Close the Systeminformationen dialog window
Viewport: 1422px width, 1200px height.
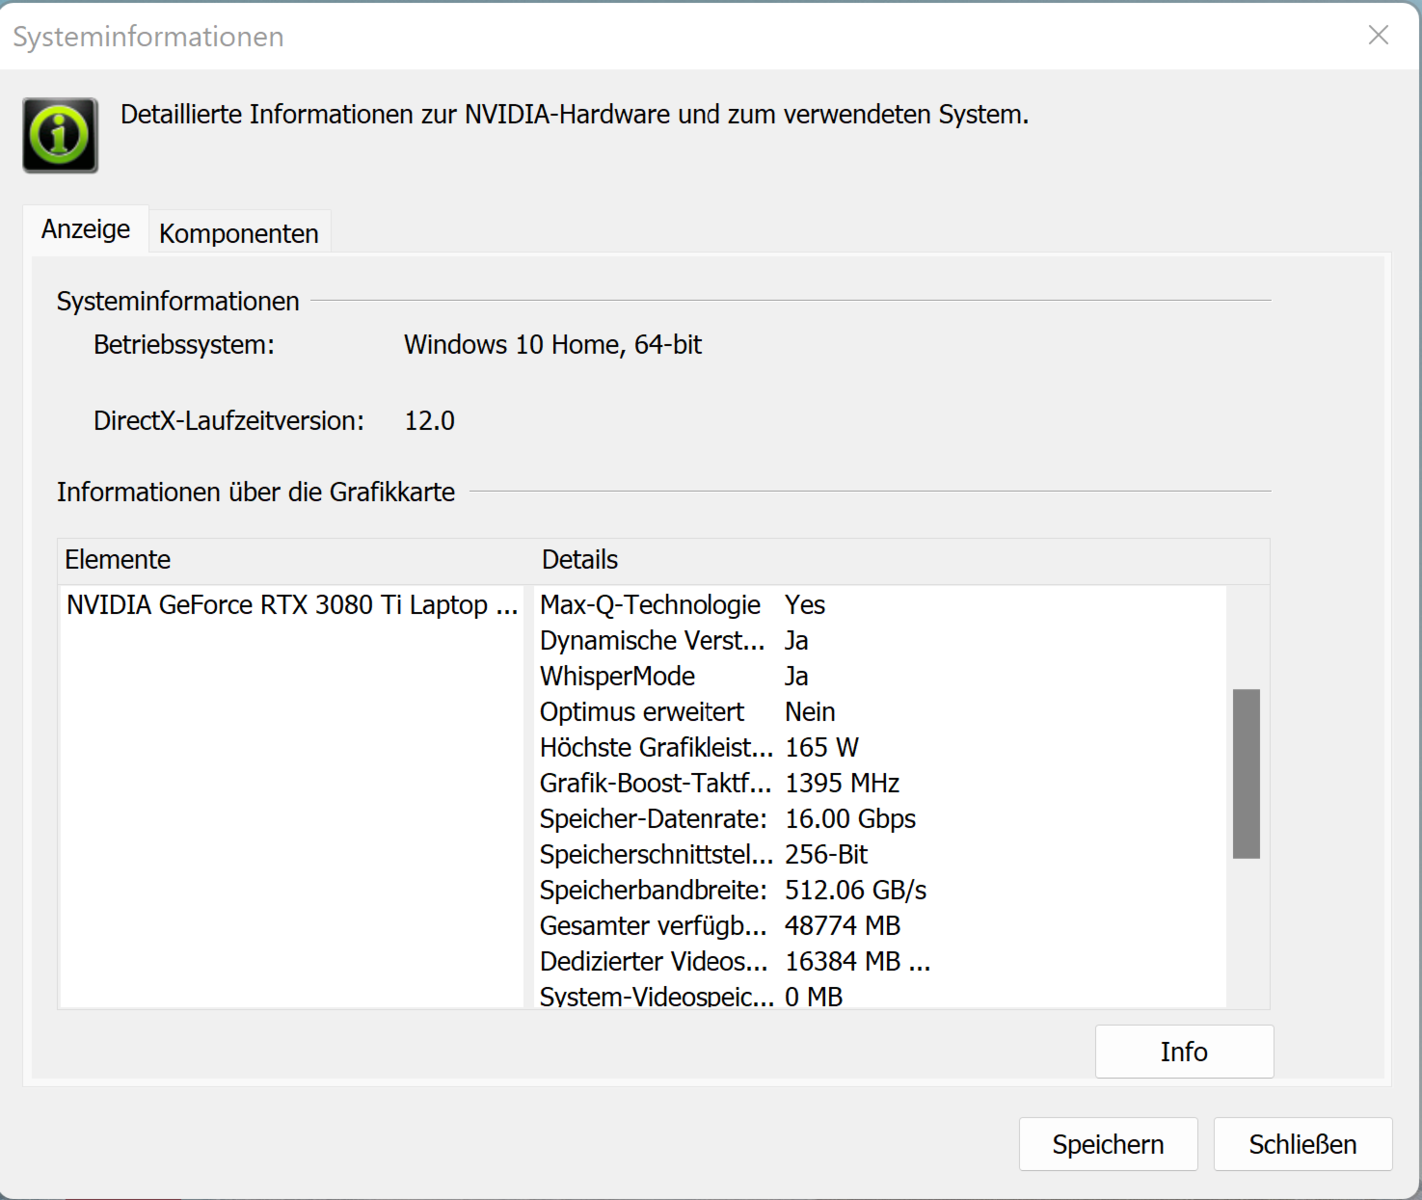click(x=1378, y=36)
